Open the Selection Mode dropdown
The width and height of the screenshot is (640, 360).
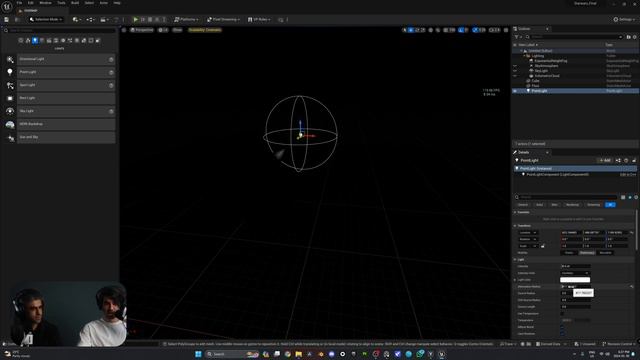click(x=46, y=19)
